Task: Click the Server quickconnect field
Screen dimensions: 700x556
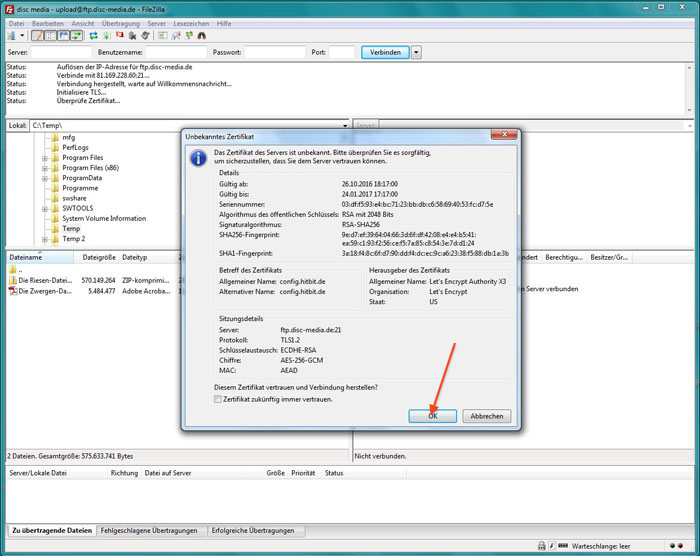Action: pos(61,52)
